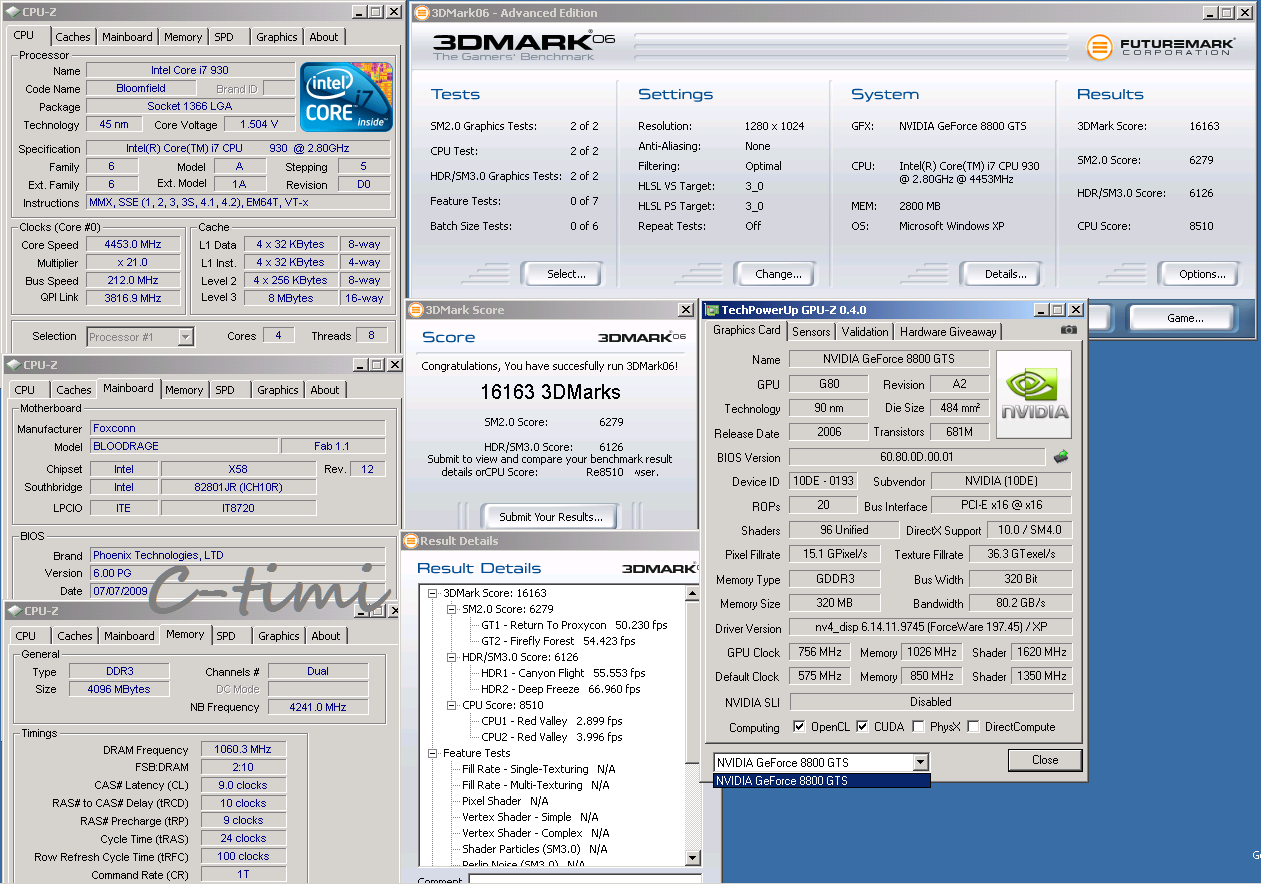1261x885 pixels.
Task: Click the GPU-Z title bar icon
Action: (713, 310)
